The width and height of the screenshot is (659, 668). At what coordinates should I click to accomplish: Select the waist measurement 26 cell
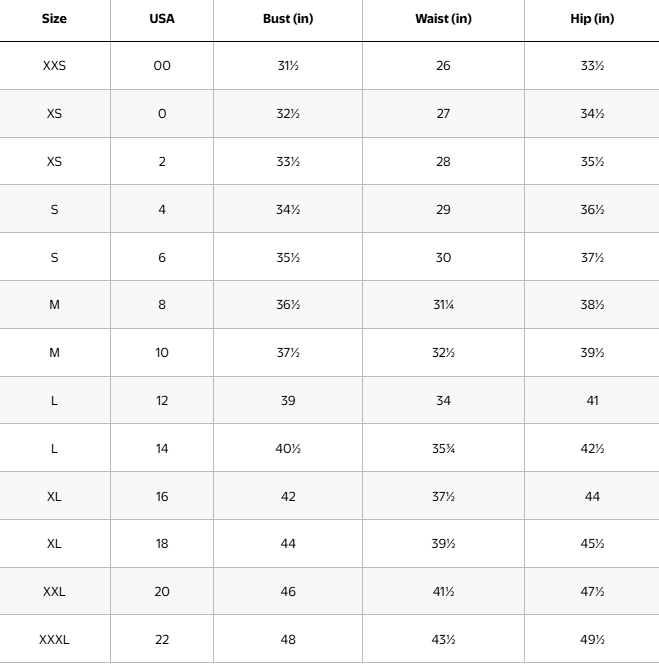point(443,66)
